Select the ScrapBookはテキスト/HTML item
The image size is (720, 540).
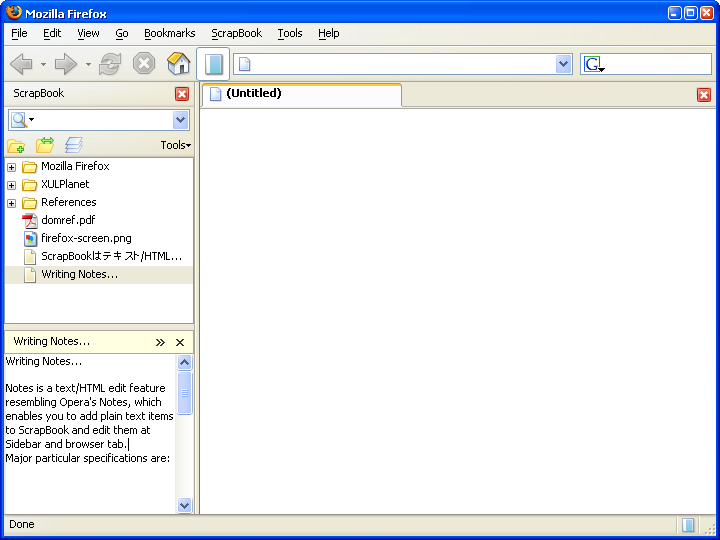click(112, 256)
